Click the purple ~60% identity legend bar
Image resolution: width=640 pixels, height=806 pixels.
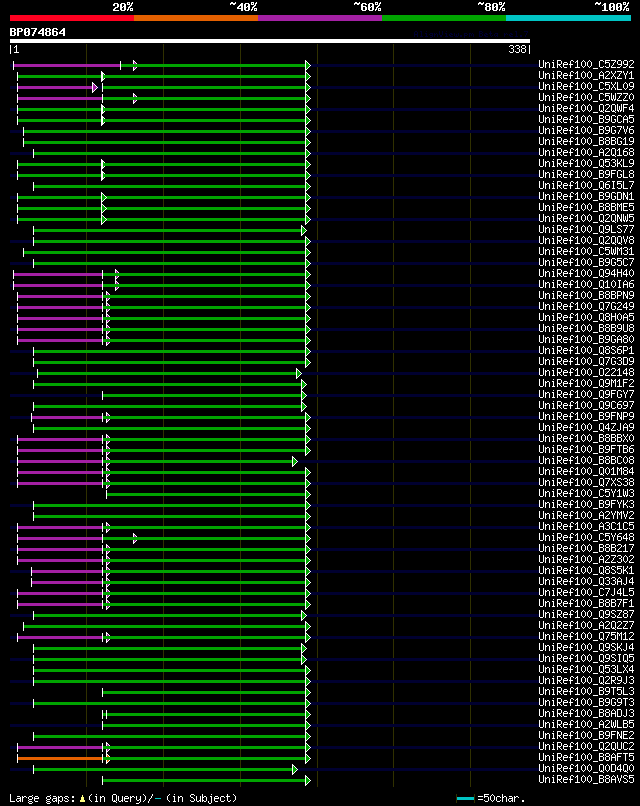[320, 18]
